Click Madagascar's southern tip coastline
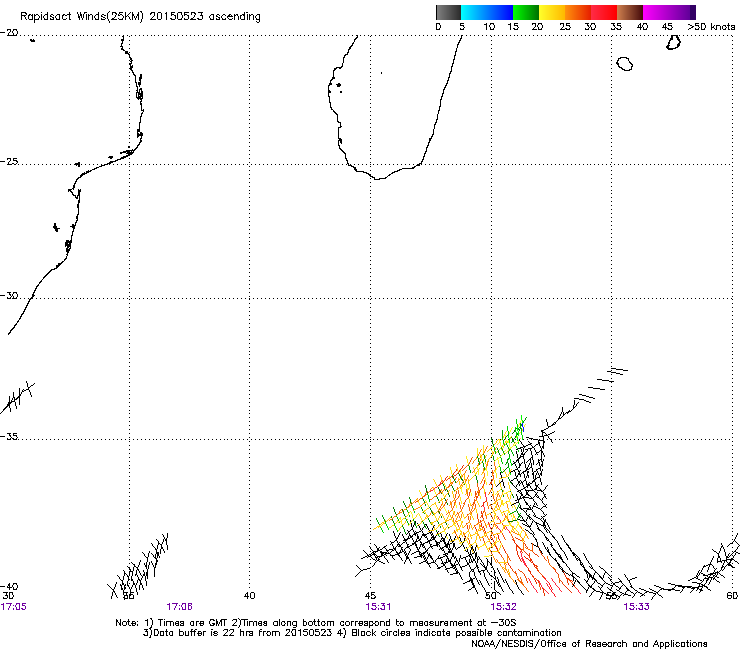This screenshot has width=740, height=650. pyautogui.click(x=380, y=178)
